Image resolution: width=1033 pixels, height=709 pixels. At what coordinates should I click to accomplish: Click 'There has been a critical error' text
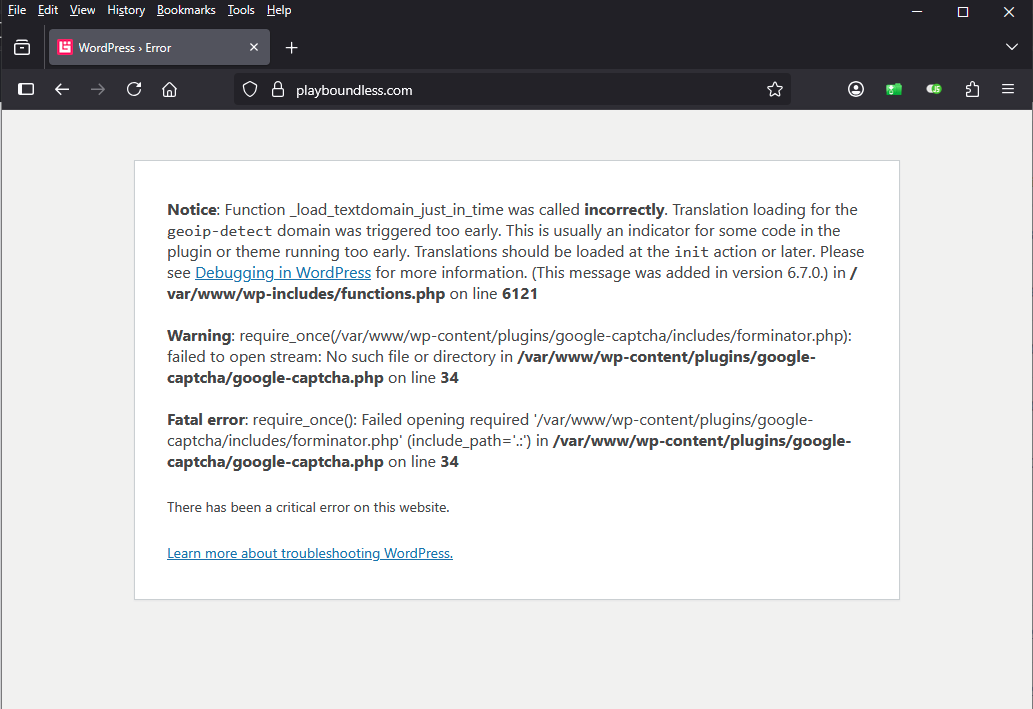pyautogui.click(x=308, y=507)
